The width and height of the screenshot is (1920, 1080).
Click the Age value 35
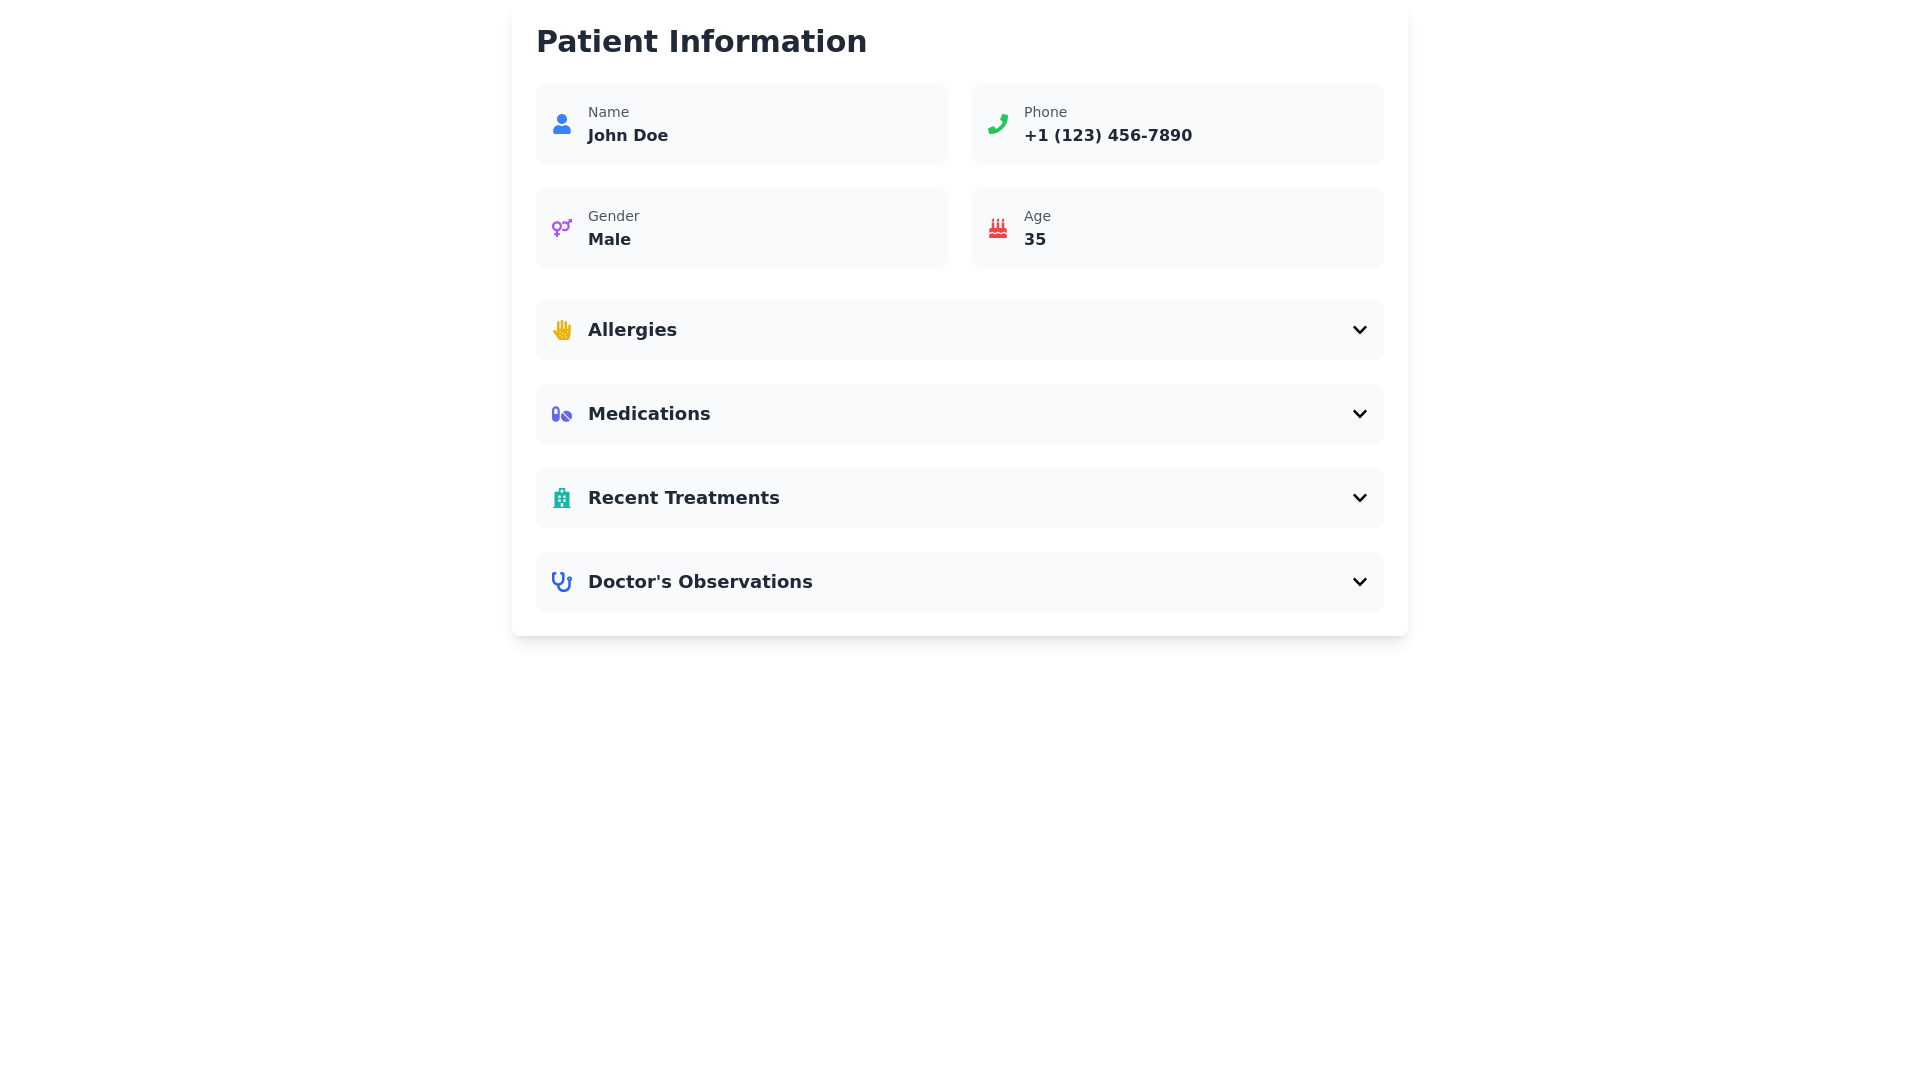tap(1034, 239)
